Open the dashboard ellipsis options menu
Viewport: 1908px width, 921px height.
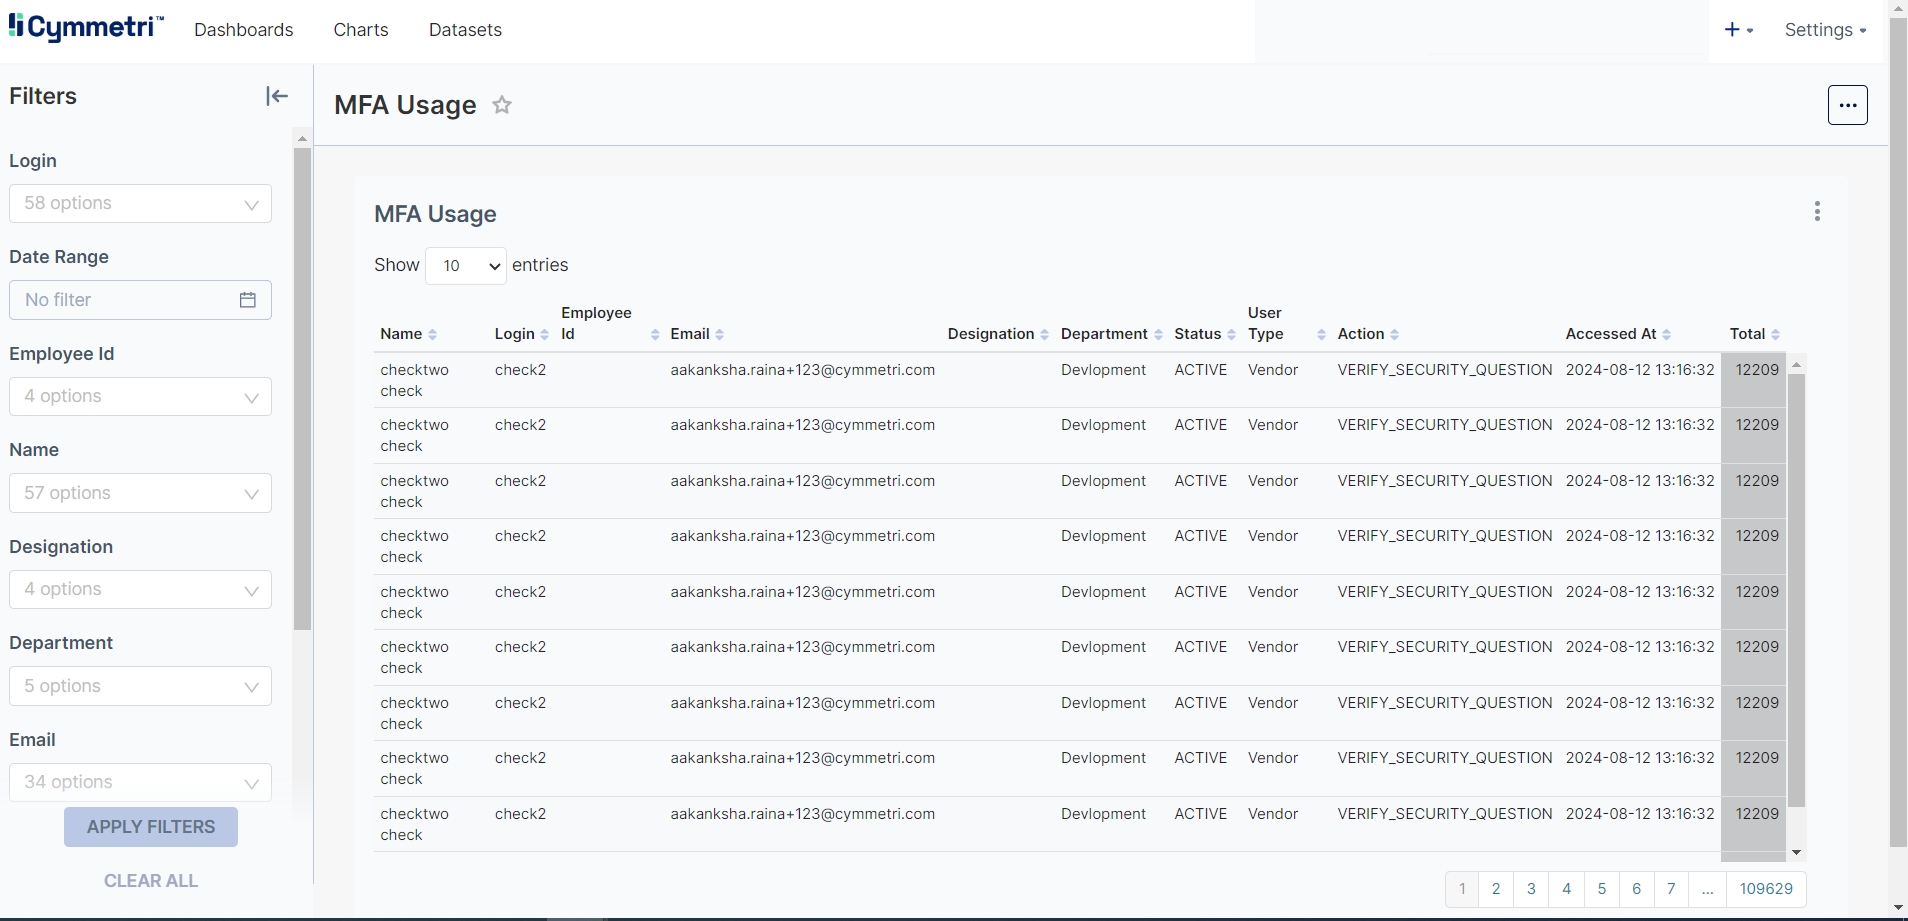click(x=1847, y=105)
